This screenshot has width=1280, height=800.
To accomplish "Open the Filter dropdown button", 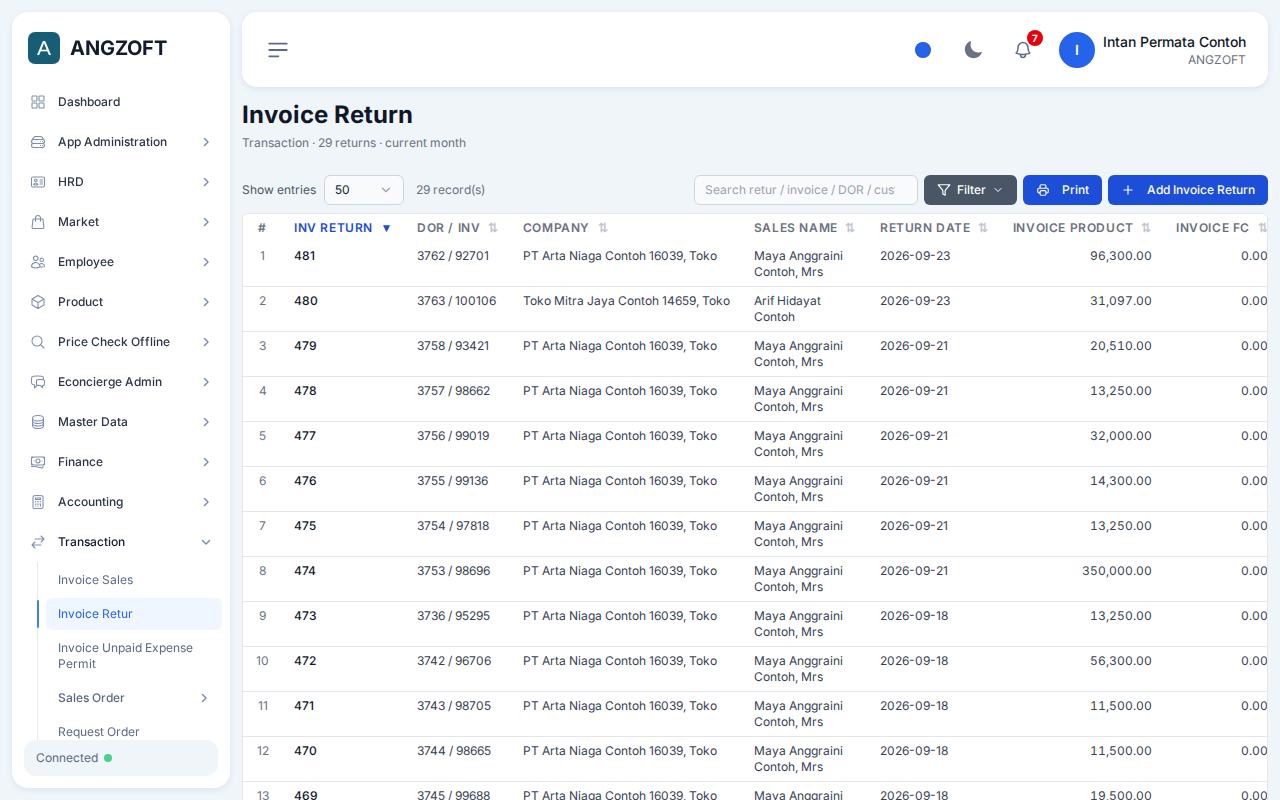I will [x=970, y=190].
